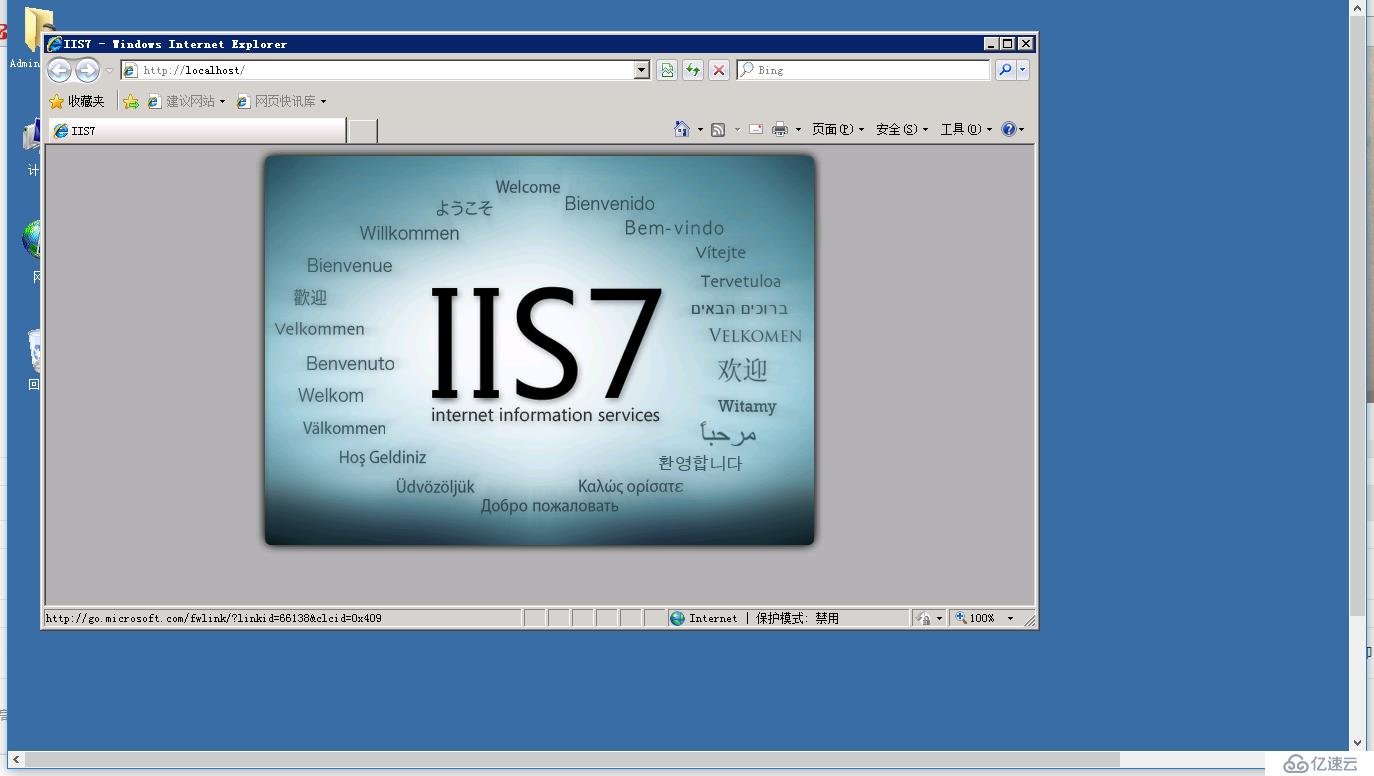The height and width of the screenshot is (776, 1374).
Task: Go back with the Back arrow button
Action: coord(60,70)
